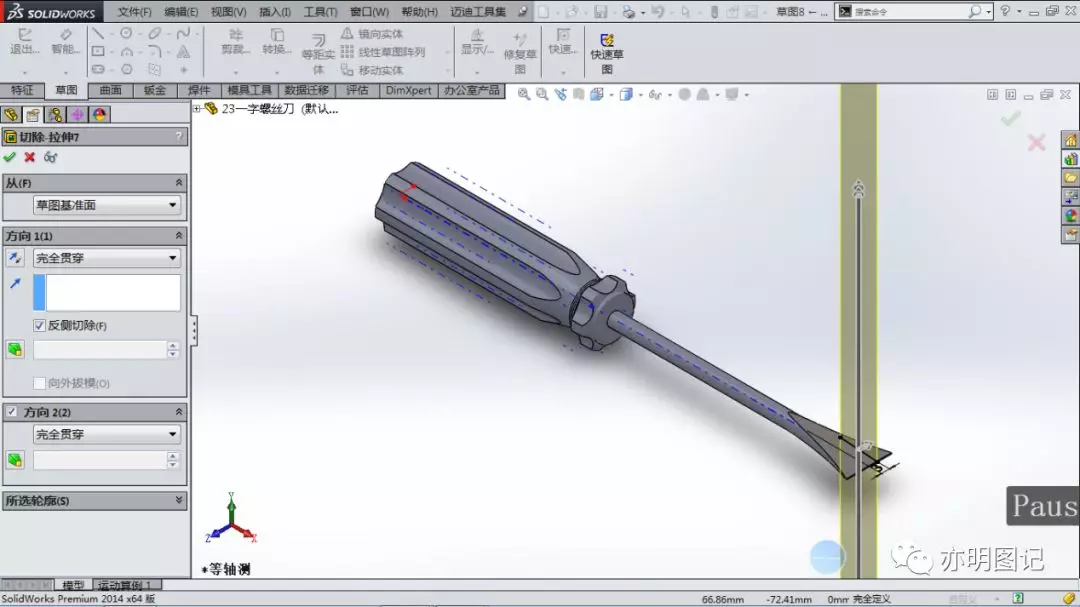Switch to the 钣金 tab
This screenshot has height=607, width=1080.
click(154, 90)
